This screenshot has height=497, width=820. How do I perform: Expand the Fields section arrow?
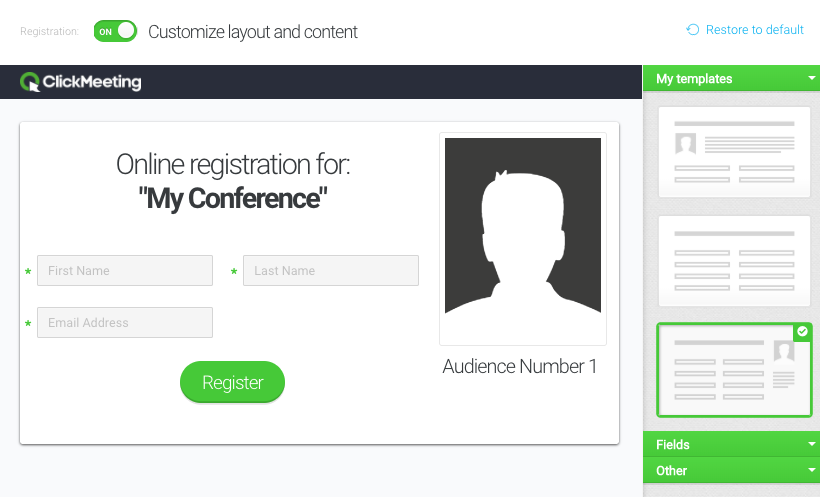coord(812,444)
